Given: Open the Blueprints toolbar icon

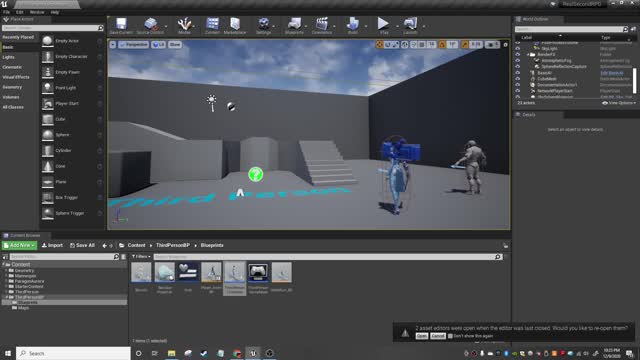Looking at the screenshot, I should pyautogui.click(x=294, y=26).
